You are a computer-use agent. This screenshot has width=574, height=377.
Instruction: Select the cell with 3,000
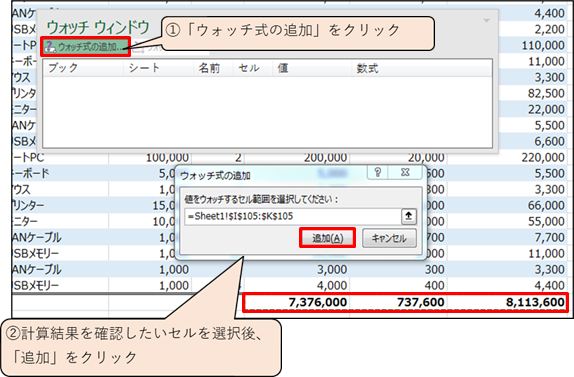(297, 269)
